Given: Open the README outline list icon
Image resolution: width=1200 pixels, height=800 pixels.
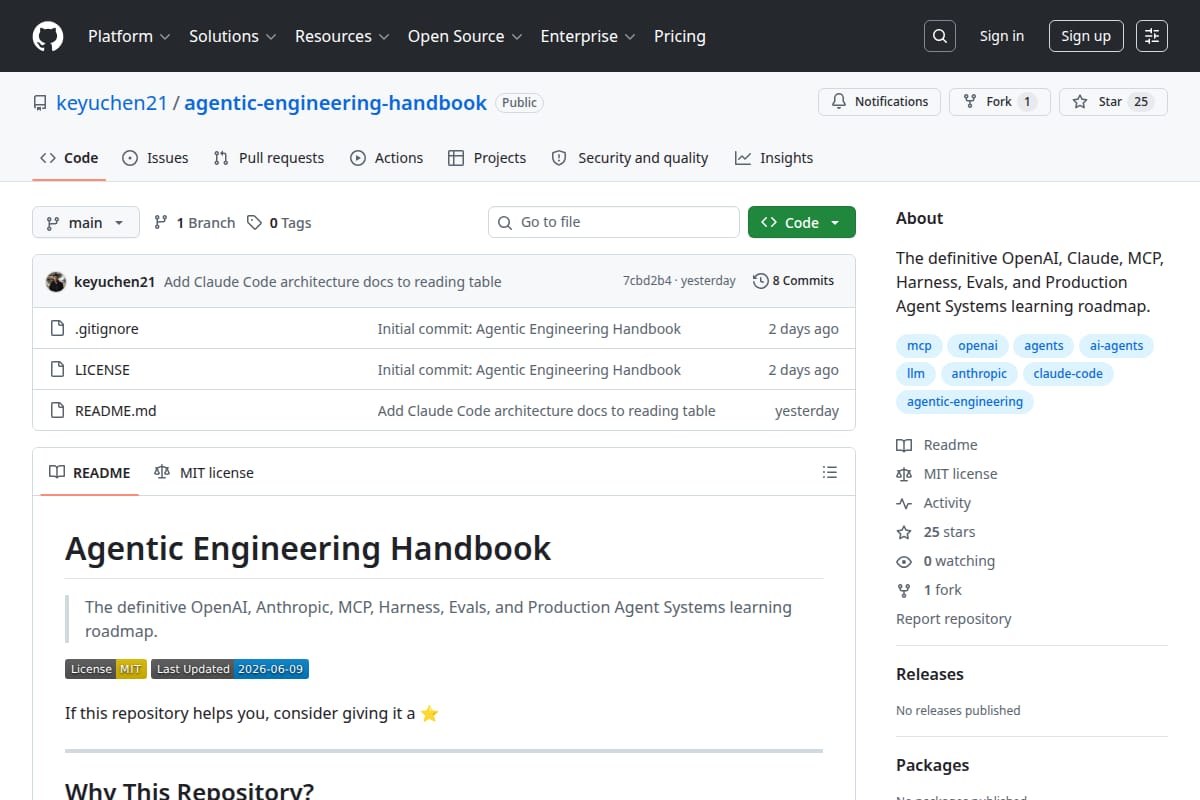Looking at the screenshot, I should click(829, 472).
